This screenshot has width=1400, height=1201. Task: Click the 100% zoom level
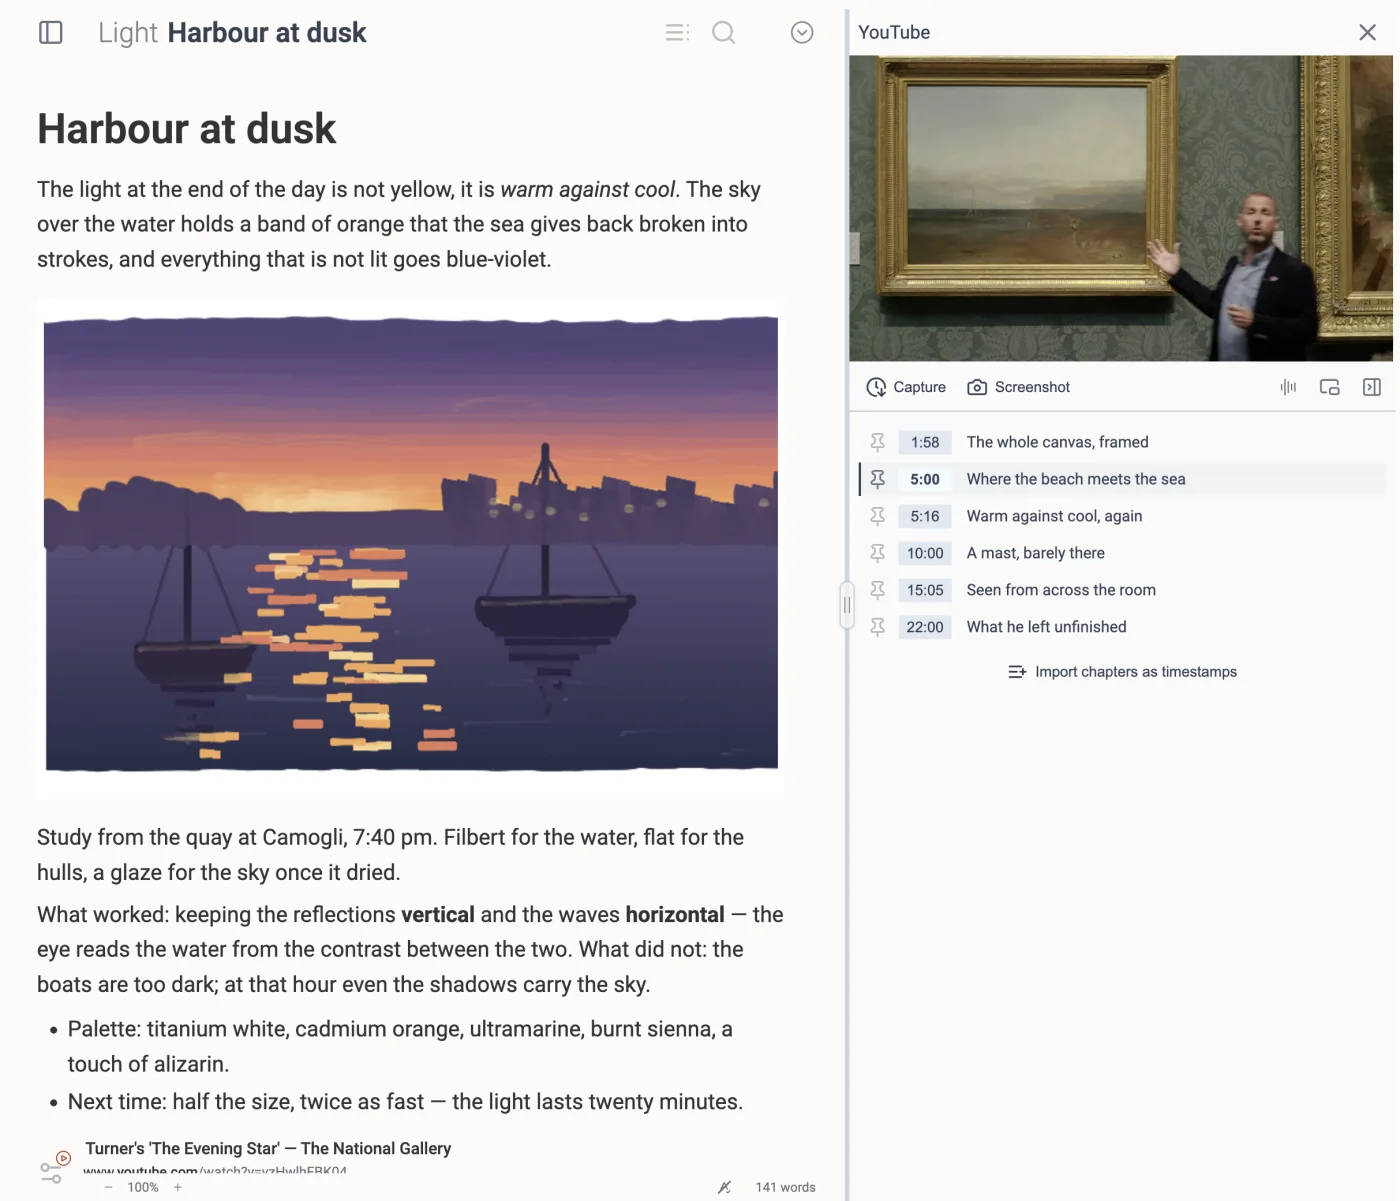coord(143,1187)
